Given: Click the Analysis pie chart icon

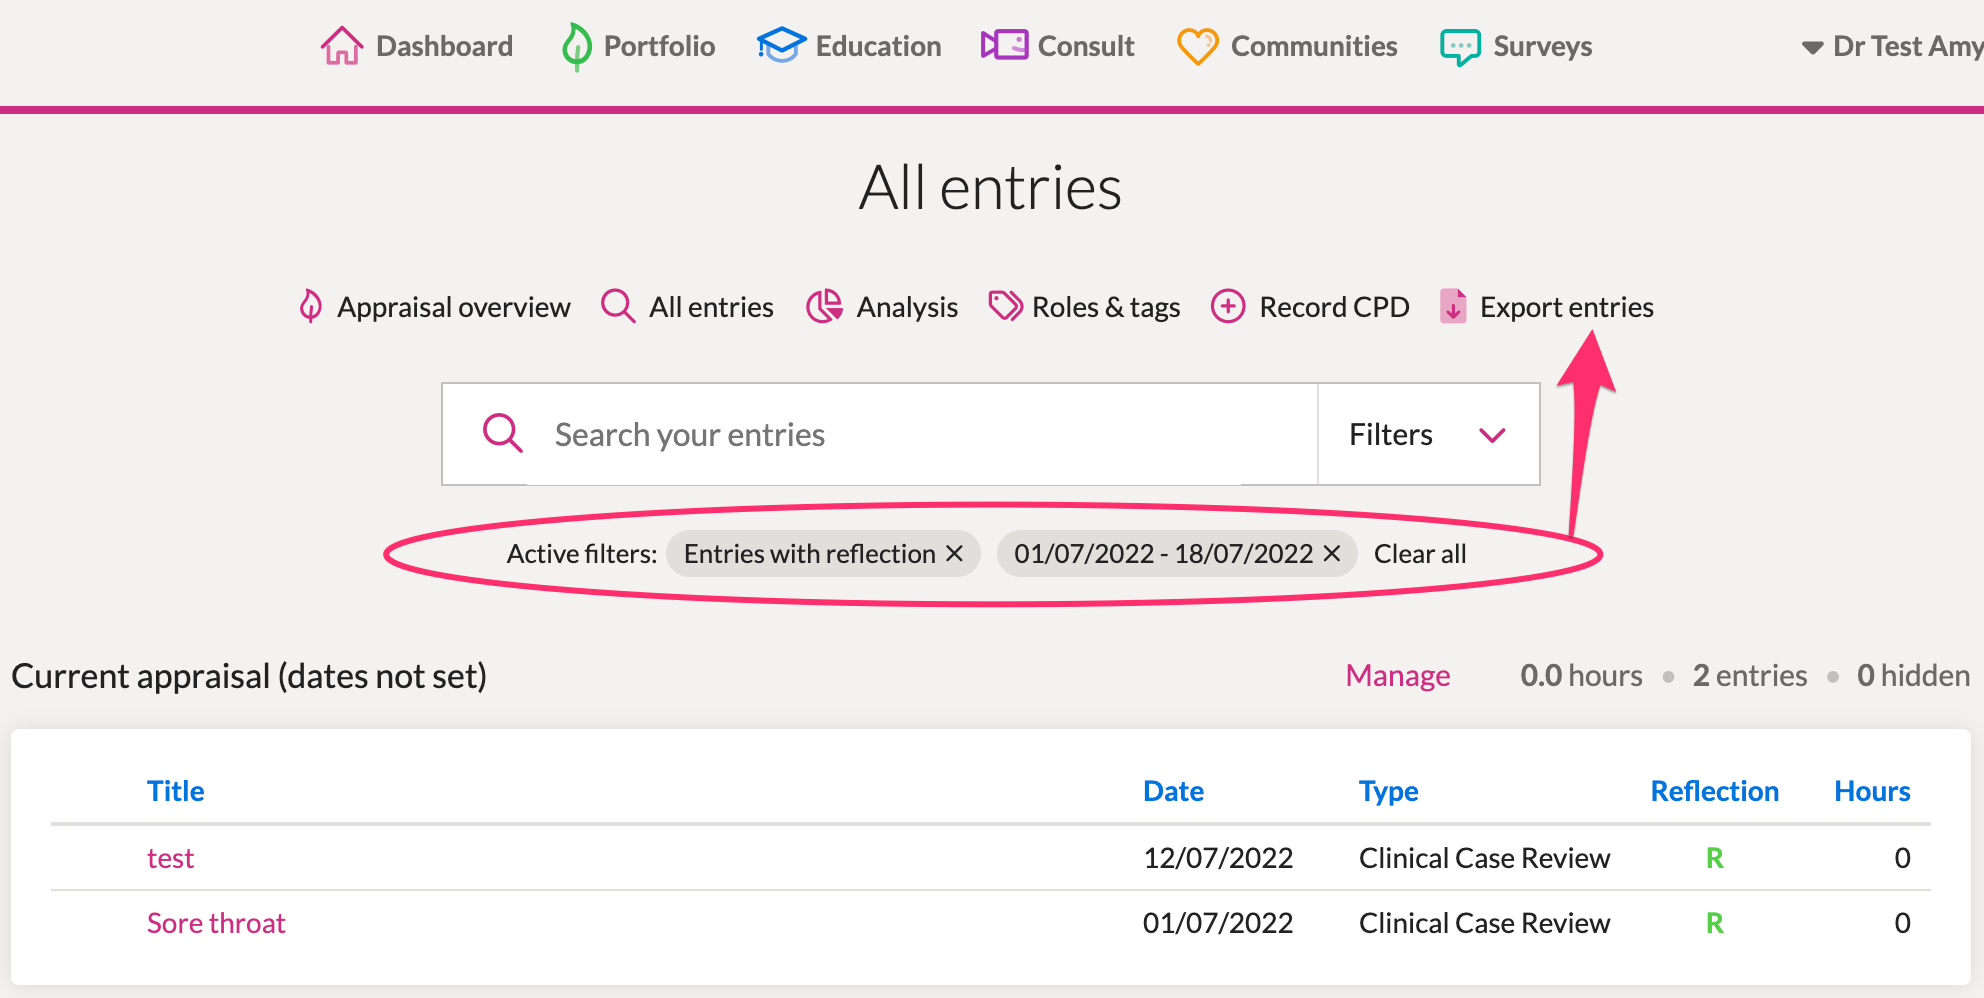Looking at the screenshot, I should (824, 306).
